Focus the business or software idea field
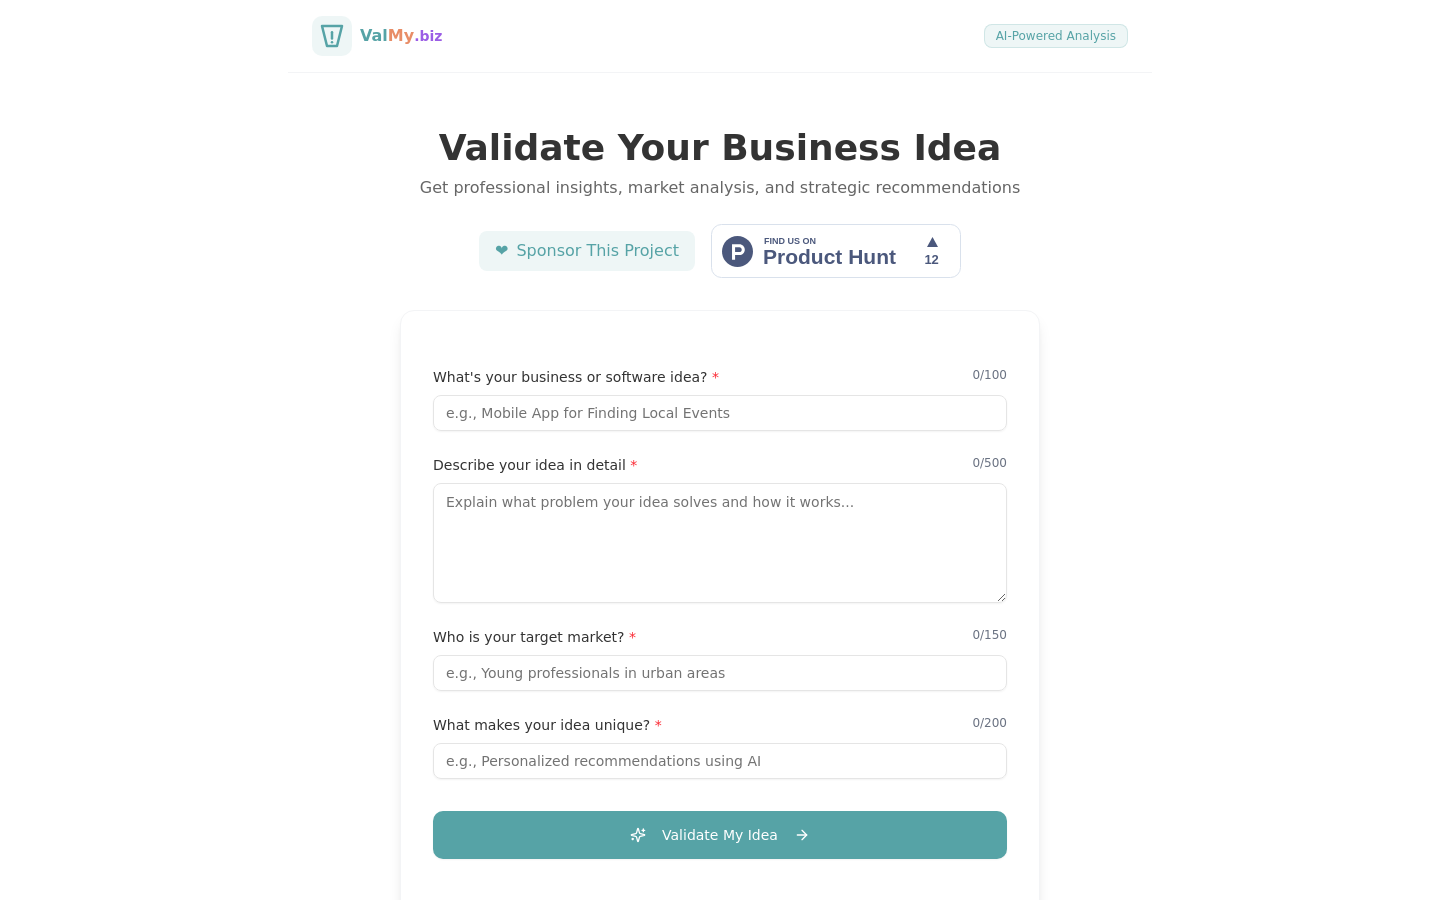Screen dimensions: 1440x900 720,413
